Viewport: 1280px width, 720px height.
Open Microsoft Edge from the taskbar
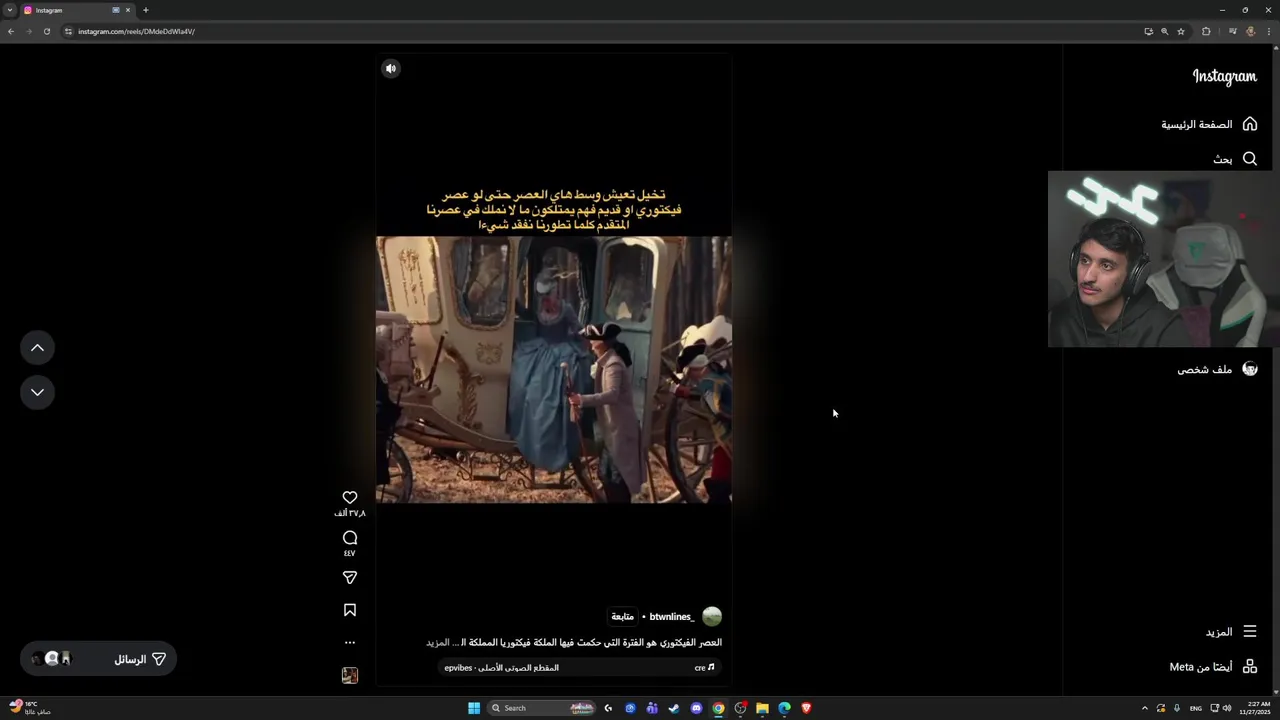(x=784, y=708)
